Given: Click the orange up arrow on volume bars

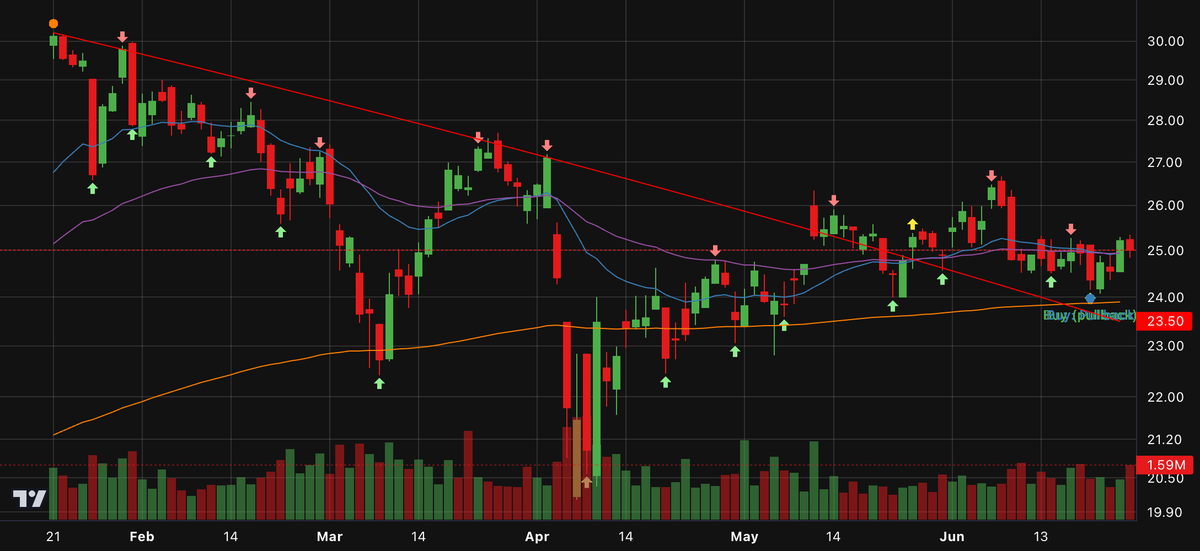Looking at the screenshot, I should click(x=586, y=481).
